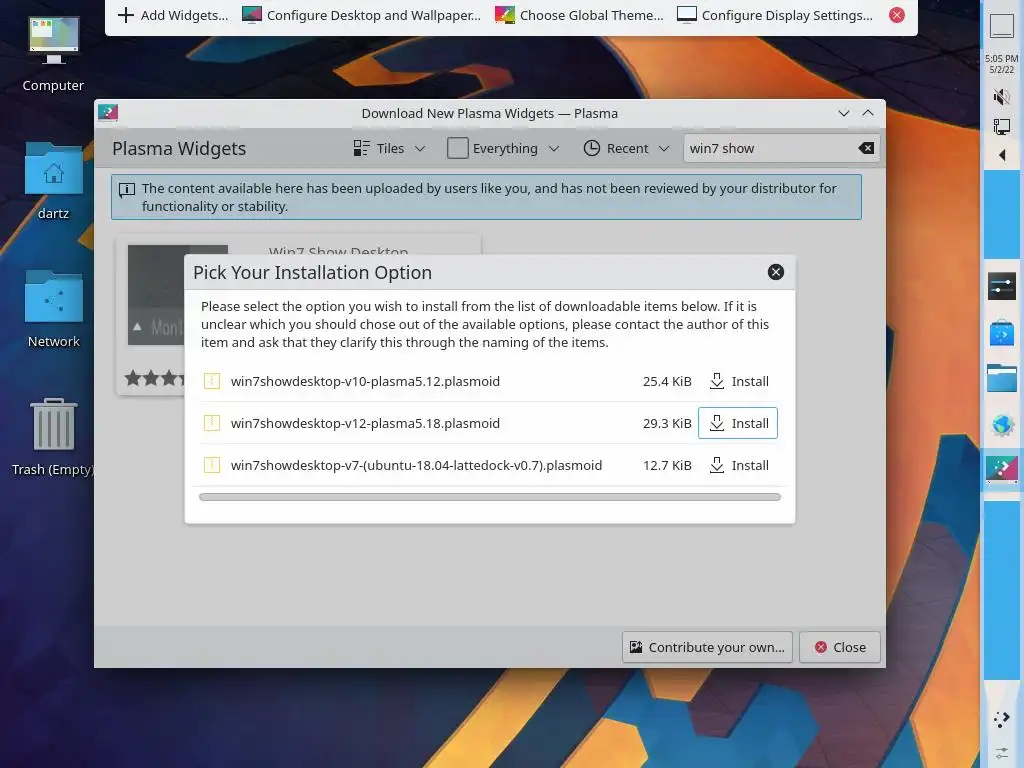Open Add Widgets from desktop toolbar

pyautogui.click(x=173, y=15)
